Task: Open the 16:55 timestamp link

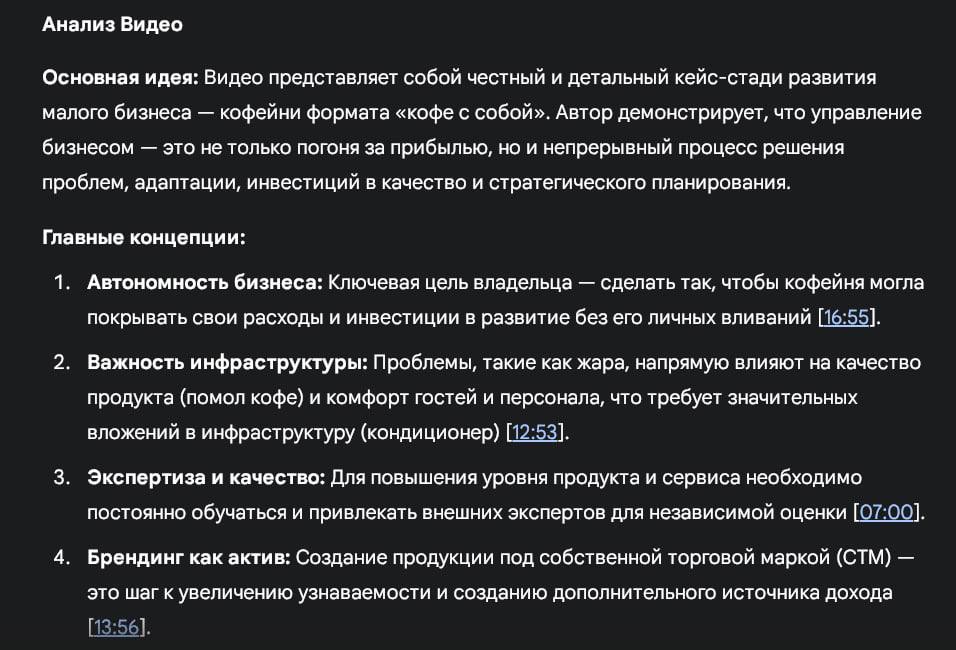Action: tap(847, 318)
